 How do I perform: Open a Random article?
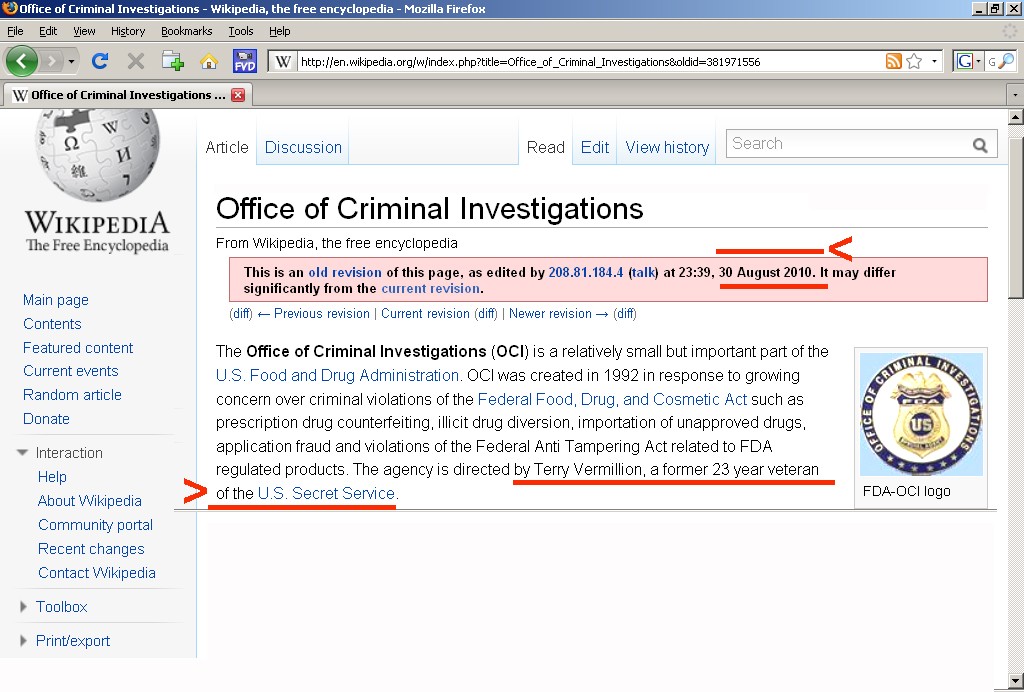72,395
